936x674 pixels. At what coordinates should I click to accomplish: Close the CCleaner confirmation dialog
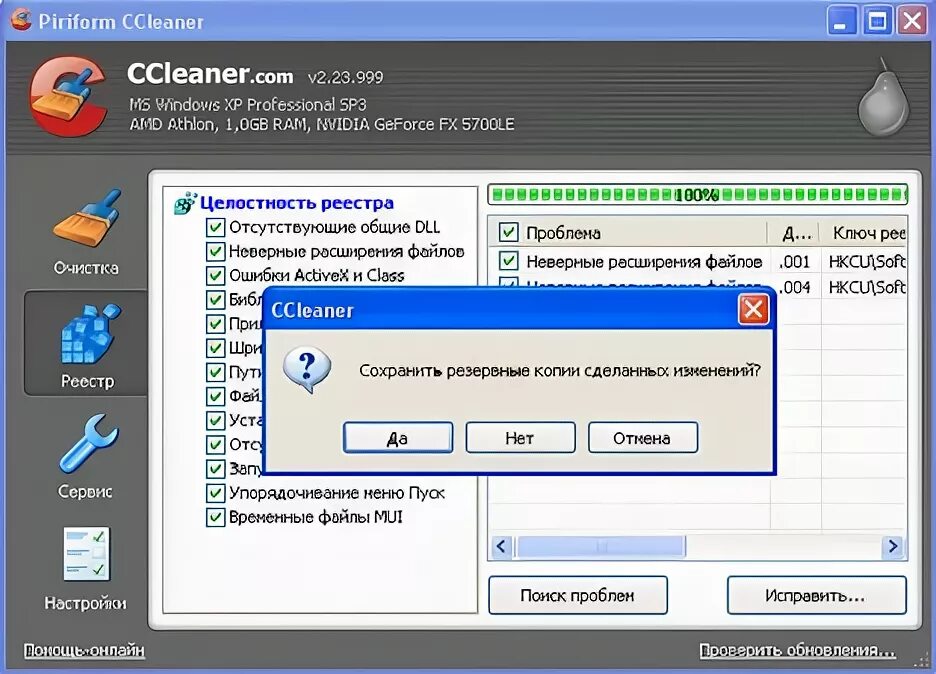point(753,309)
